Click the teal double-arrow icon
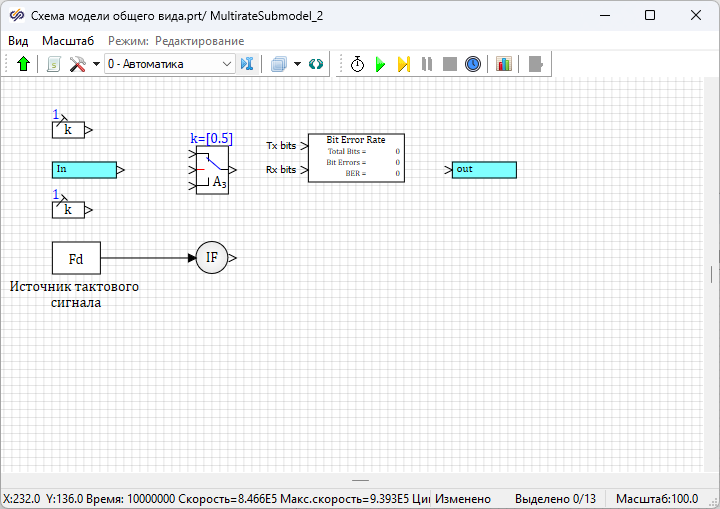720x509 pixels. (316, 64)
